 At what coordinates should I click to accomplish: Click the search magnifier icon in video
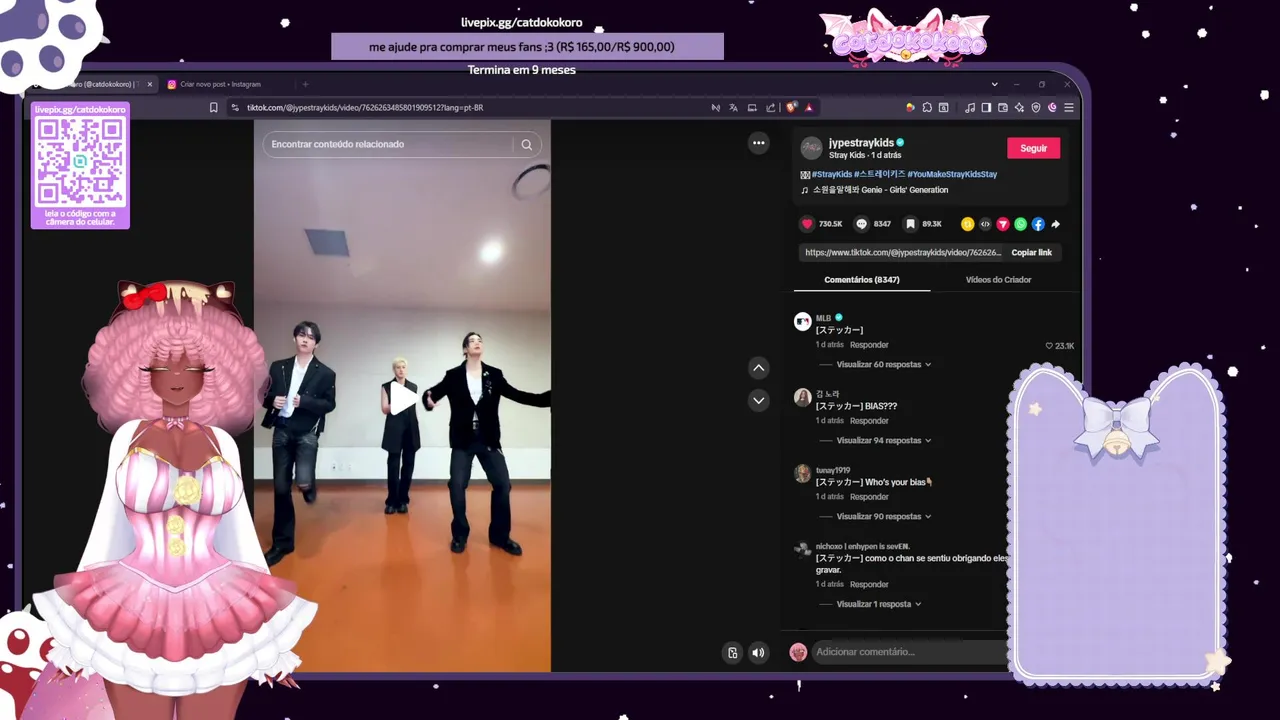click(527, 144)
